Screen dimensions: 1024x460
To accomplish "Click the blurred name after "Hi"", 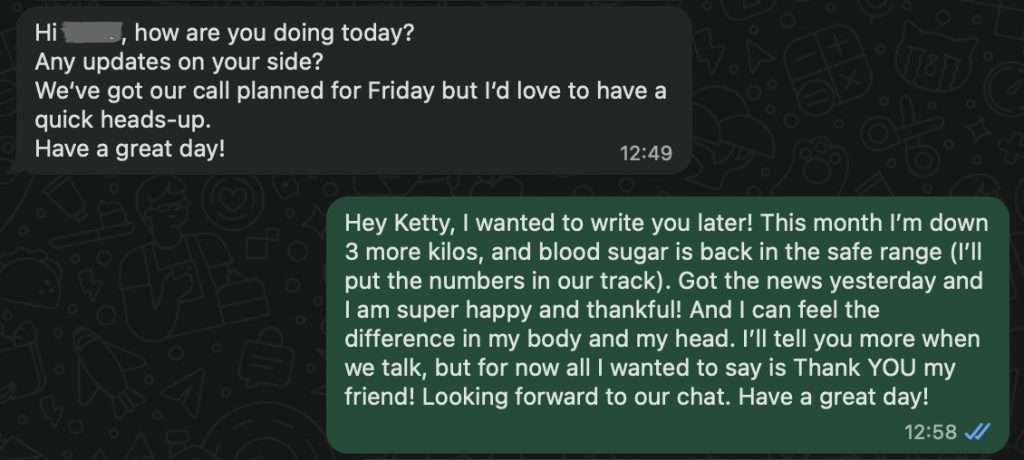I will 91,33.
